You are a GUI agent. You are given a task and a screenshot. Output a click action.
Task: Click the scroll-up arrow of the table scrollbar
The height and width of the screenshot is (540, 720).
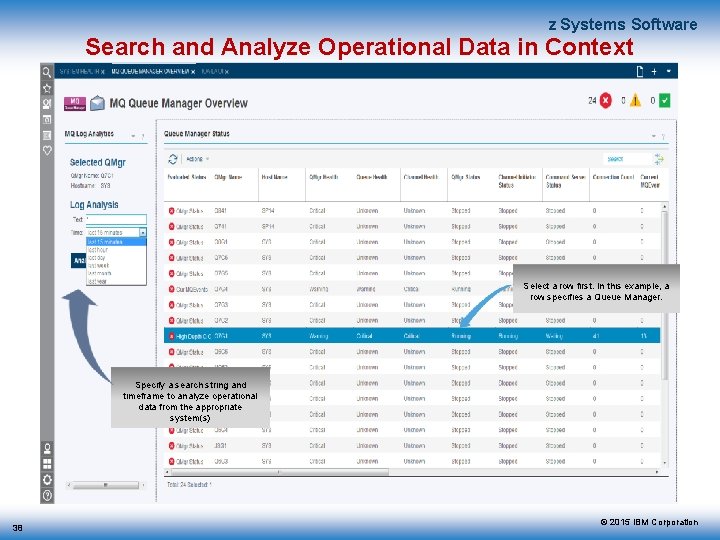tap(664, 207)
